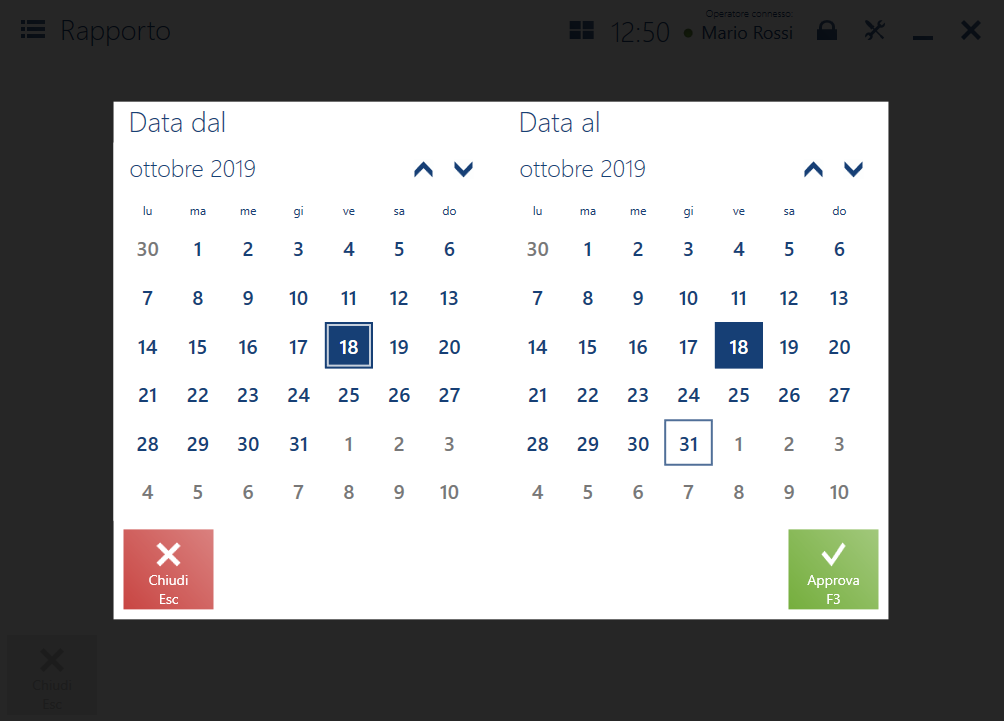Screen dimensions: 1004x721
Task: Click the red Chiudi Esc button
Action: [x=168, y=569]
